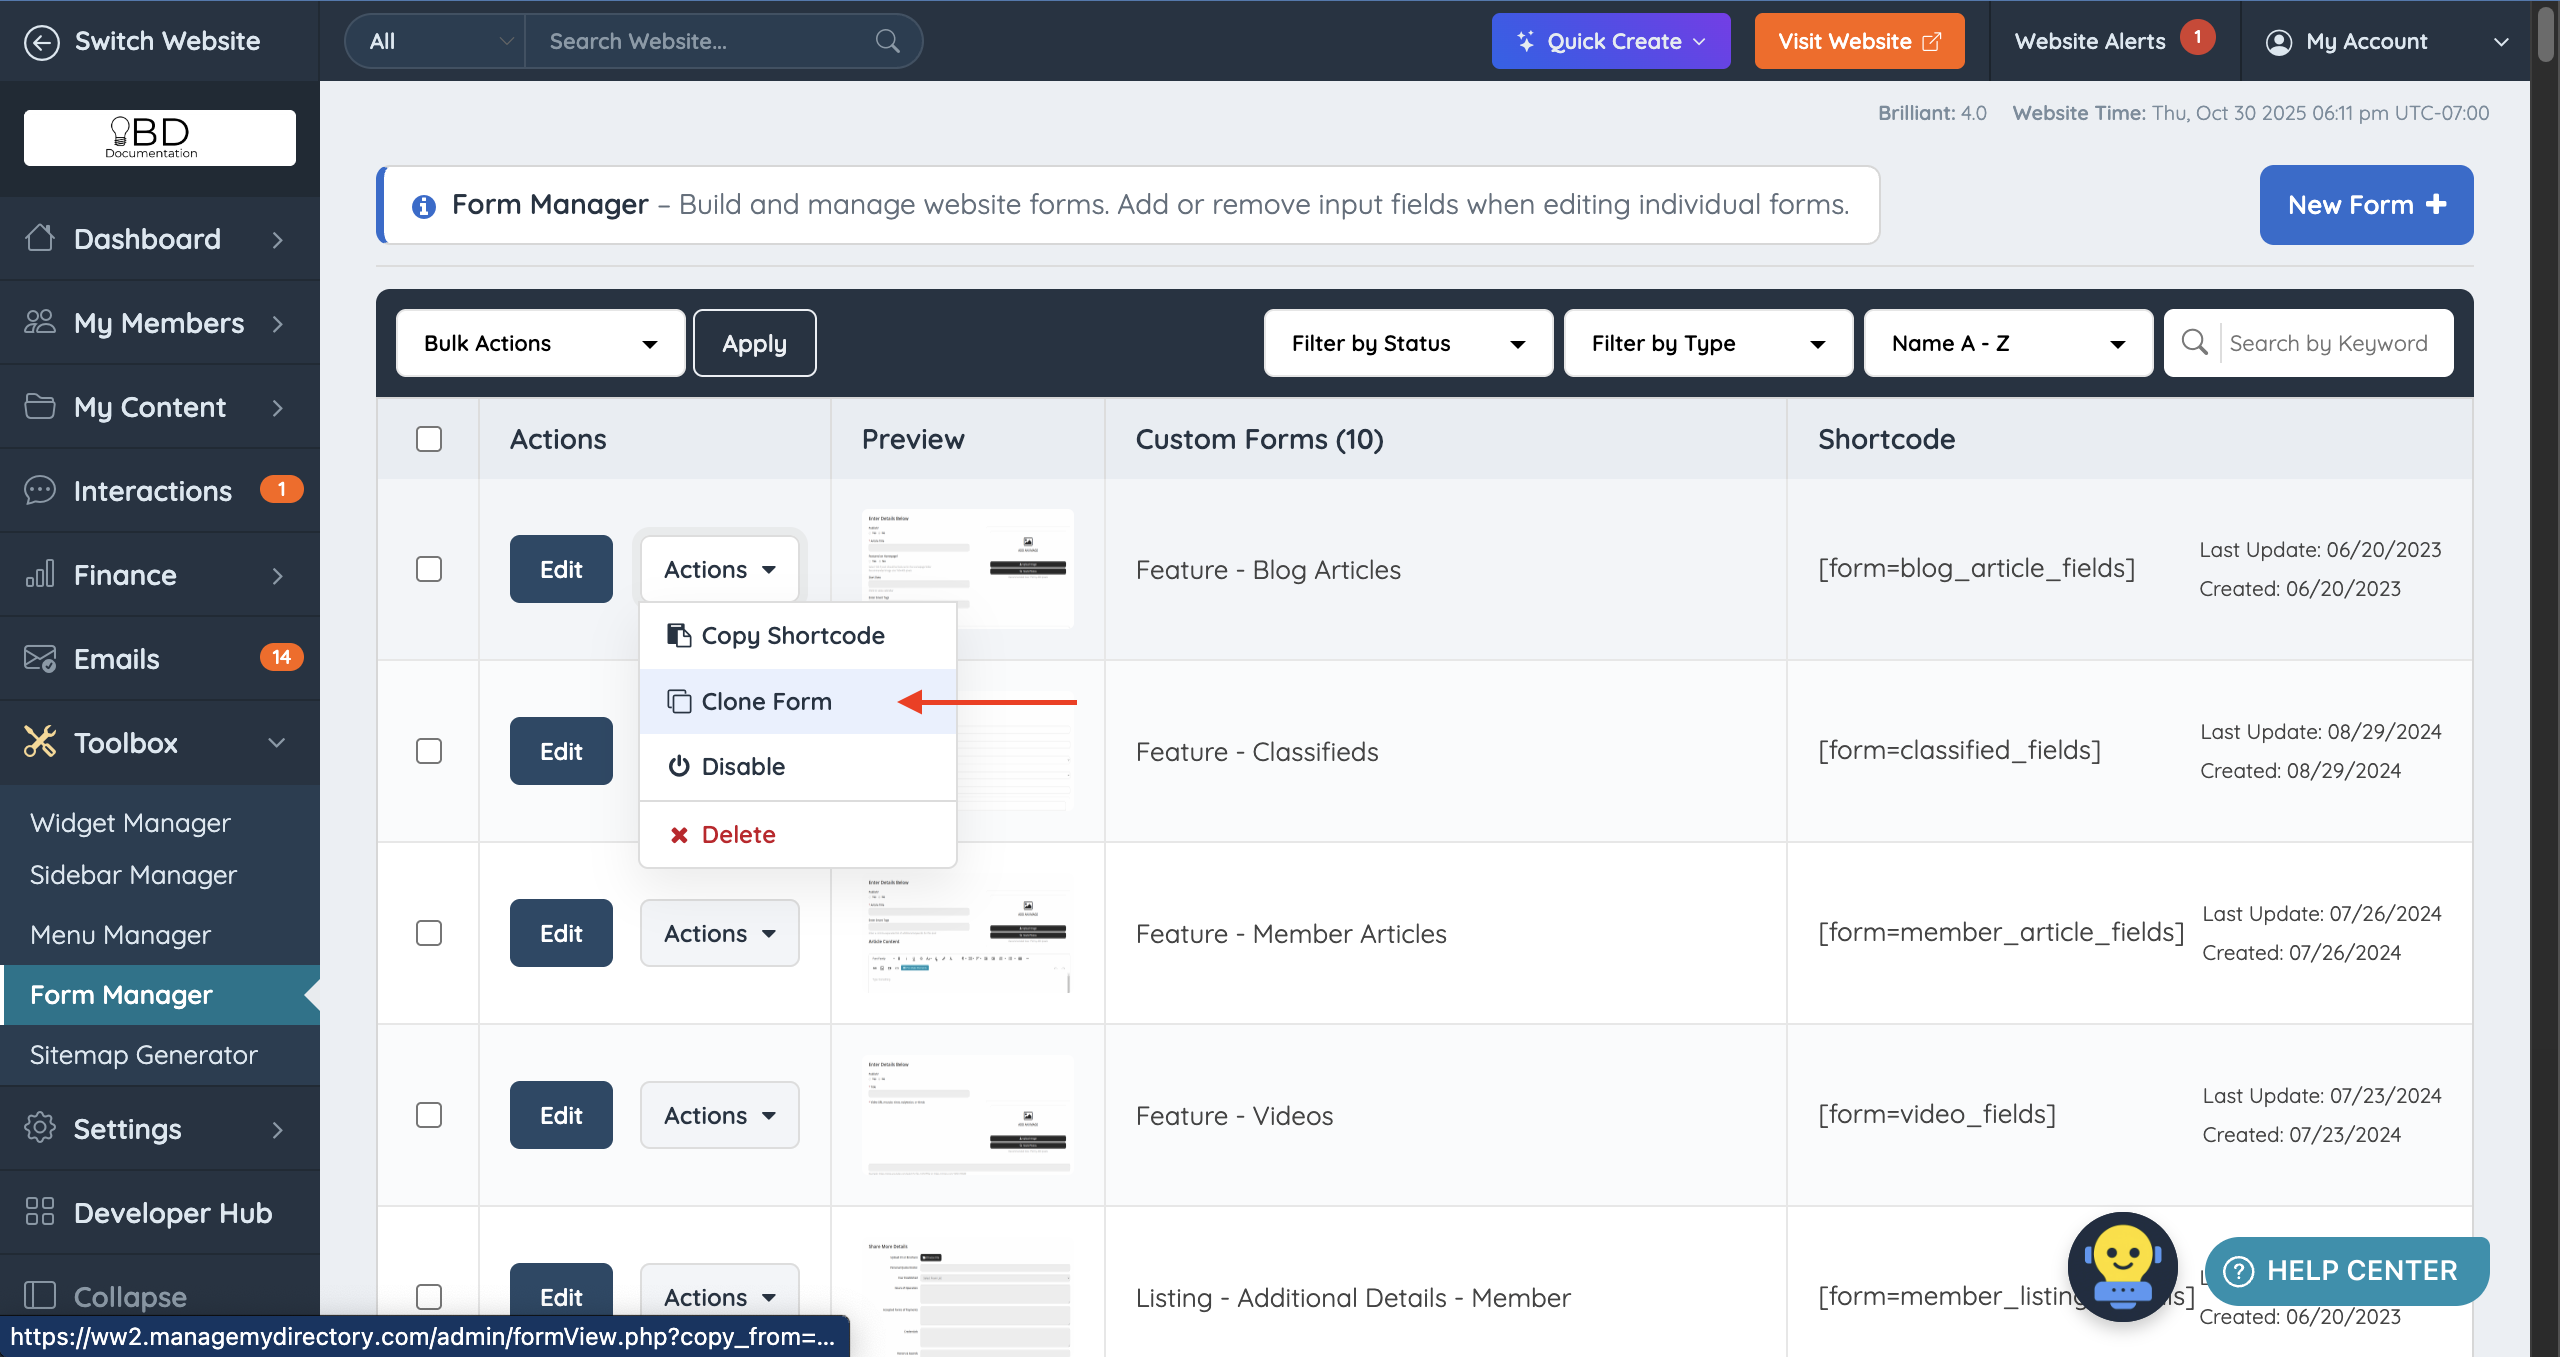Image resolution: width=2560 pixels, height=1357 pixels.
Task: Select Clone Form from the actions menu
Action: pos(766,701)
